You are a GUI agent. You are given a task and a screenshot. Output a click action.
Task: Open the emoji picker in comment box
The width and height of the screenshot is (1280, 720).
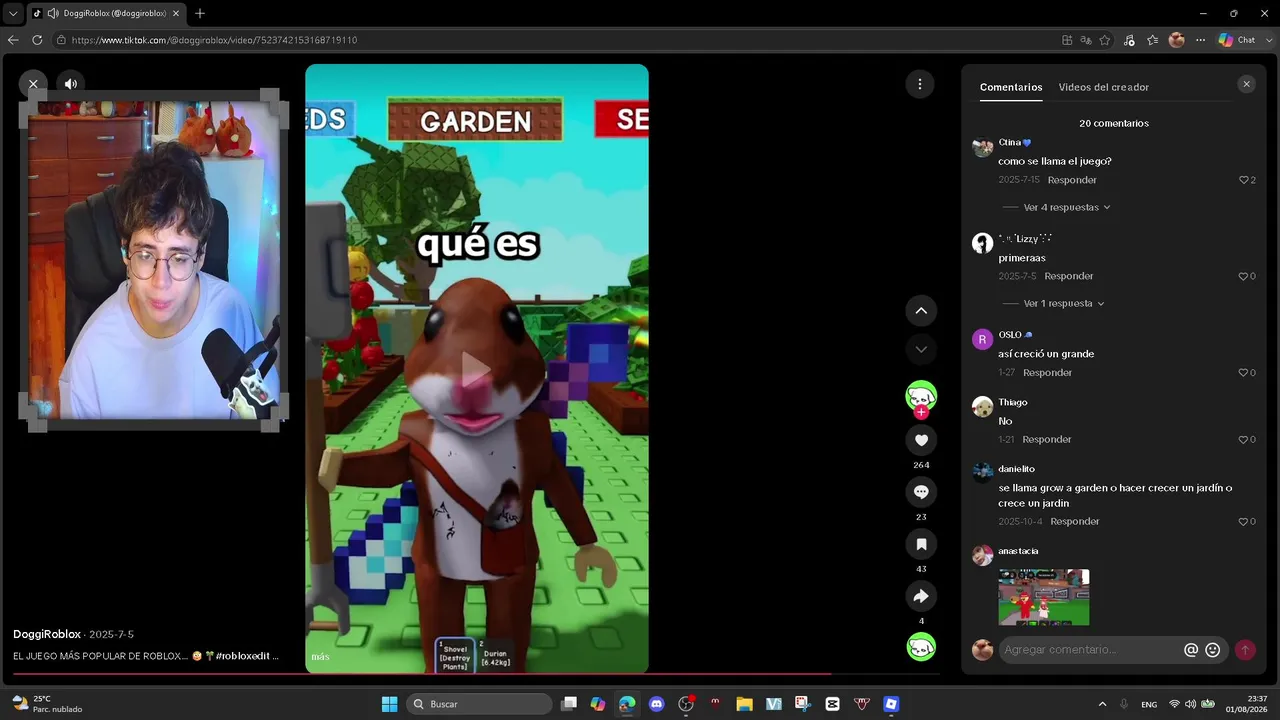pos(1213,650)
